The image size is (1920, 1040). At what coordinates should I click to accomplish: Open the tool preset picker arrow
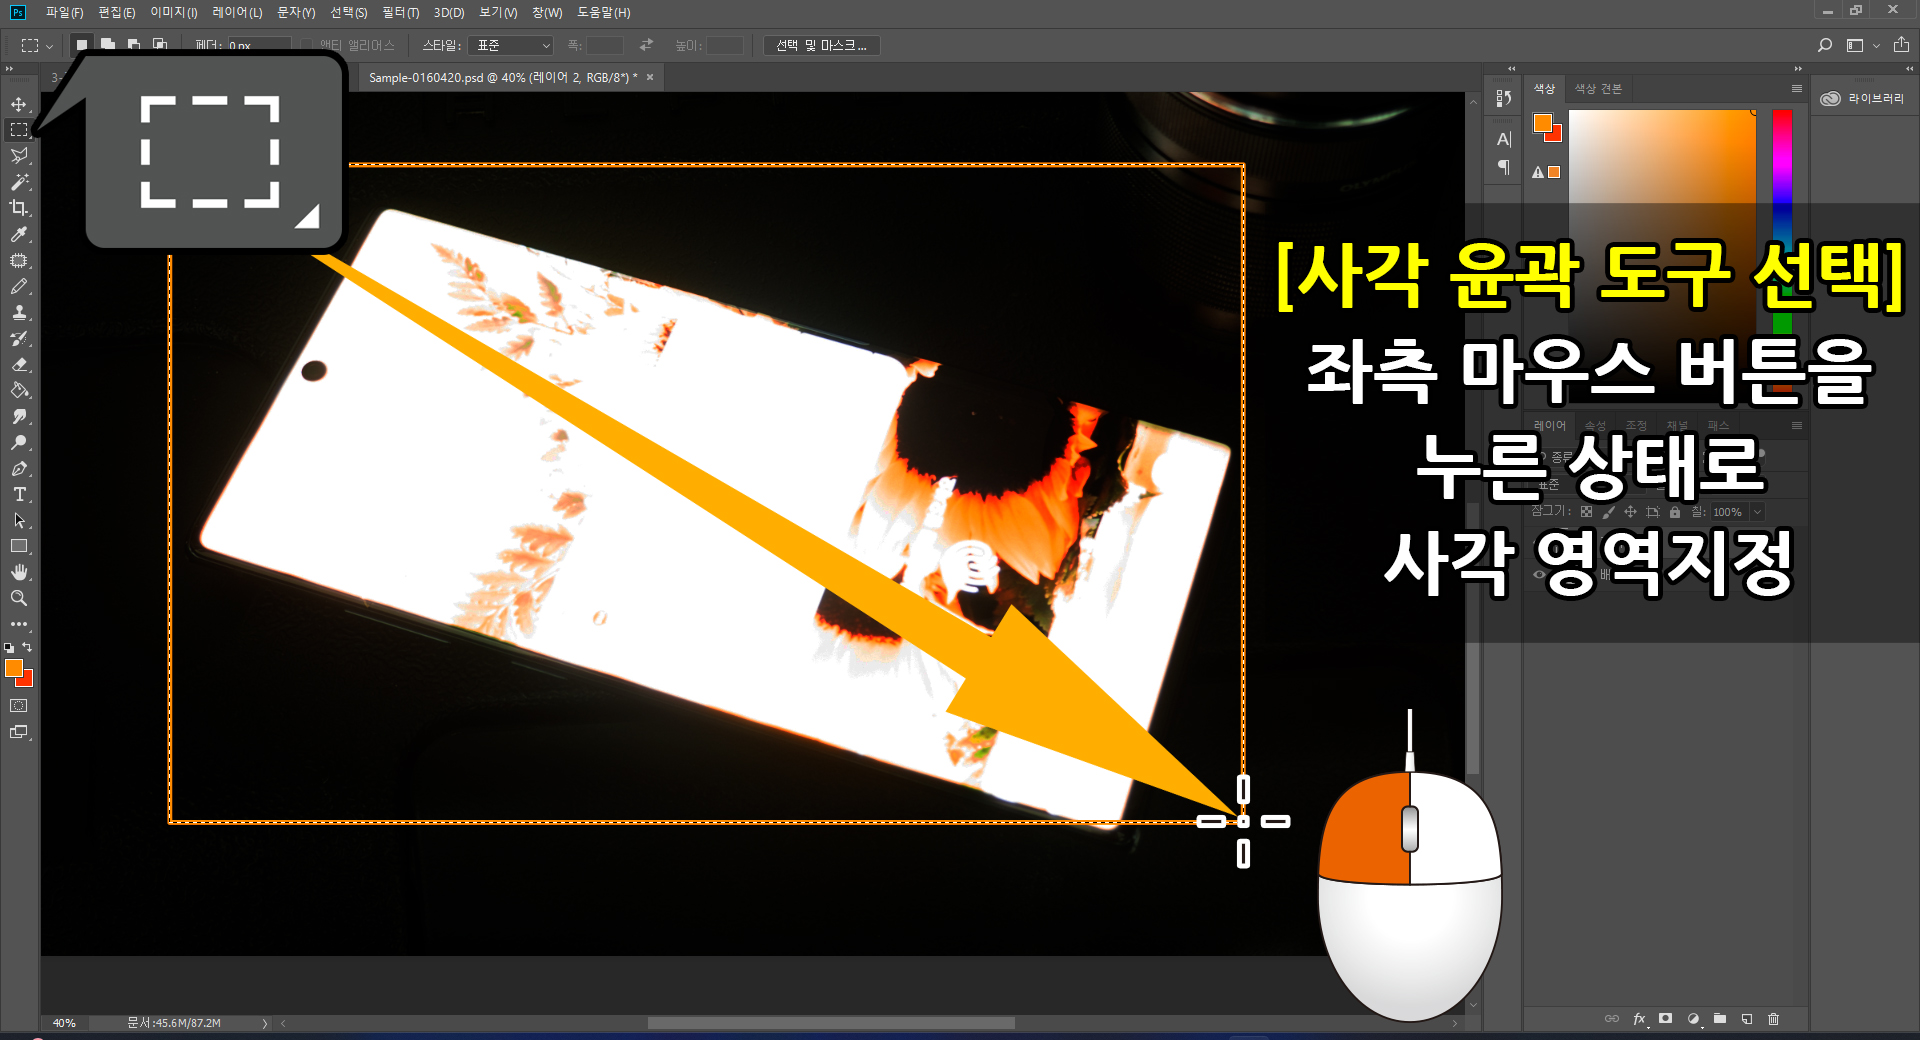[x=49, y=46]
